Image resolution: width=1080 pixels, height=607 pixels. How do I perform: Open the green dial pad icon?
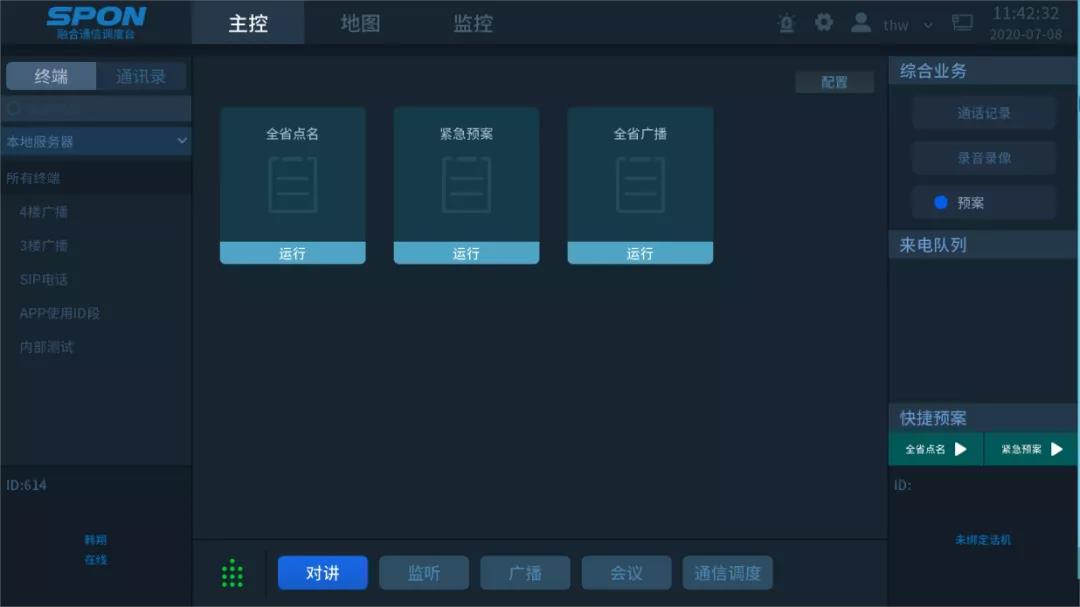click(232, 573)
